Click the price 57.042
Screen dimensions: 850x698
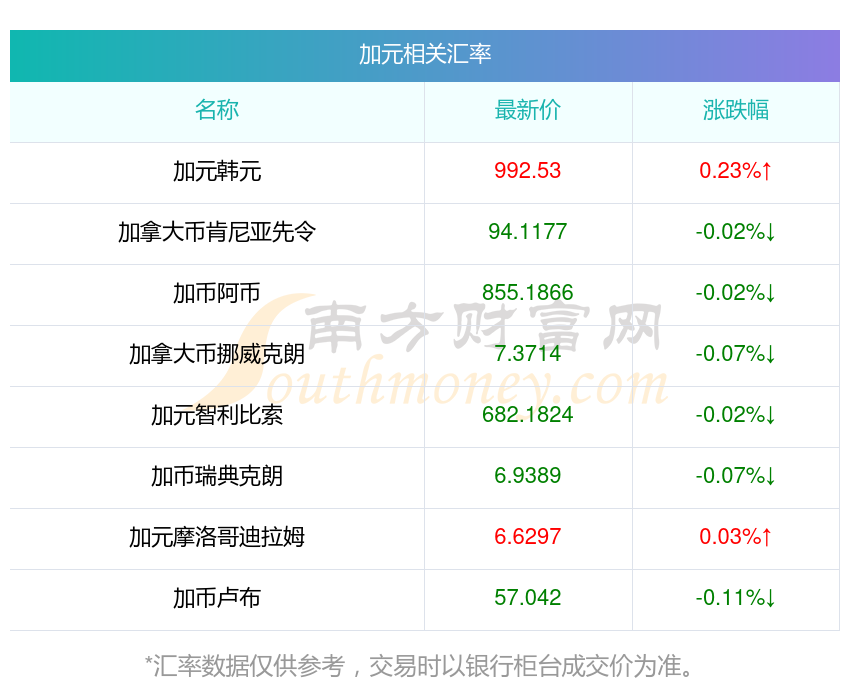(x=527, y=598)
